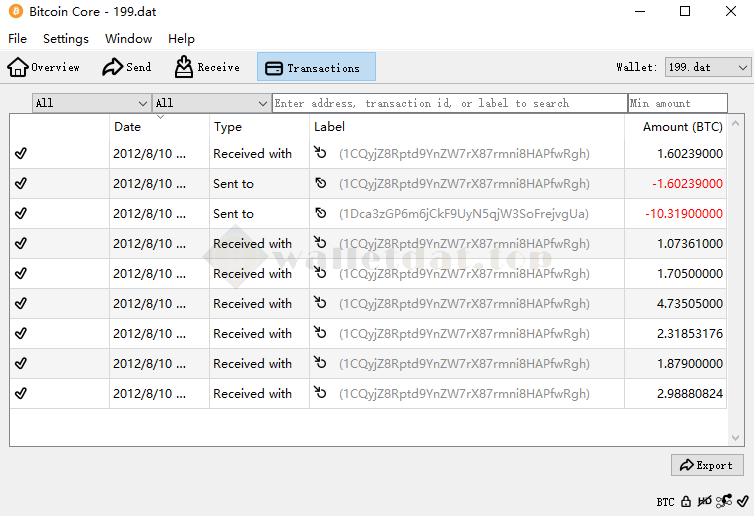Open the Window menu
The image size is (754, 516).
[128, 39]
